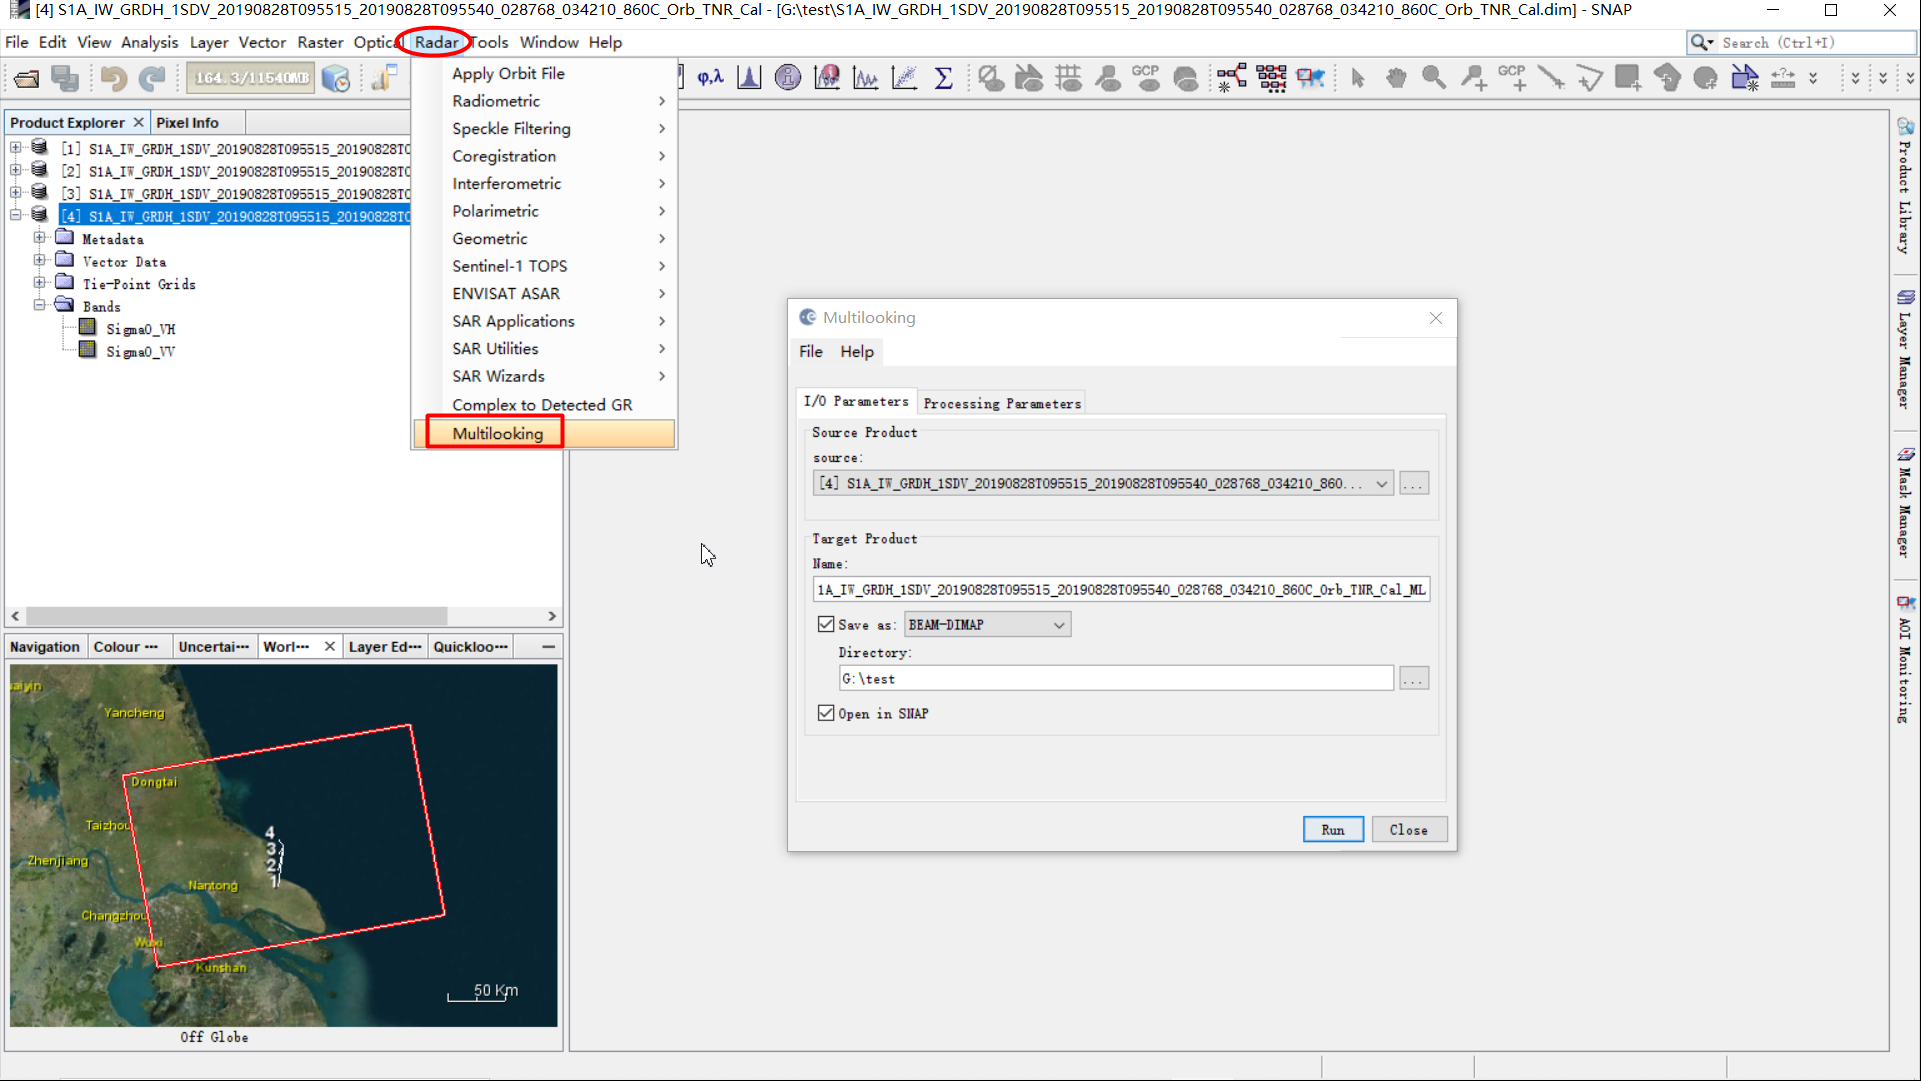Click Run button in Multilooking dialog
1921x1081 pixels.
click(1333, 829)
